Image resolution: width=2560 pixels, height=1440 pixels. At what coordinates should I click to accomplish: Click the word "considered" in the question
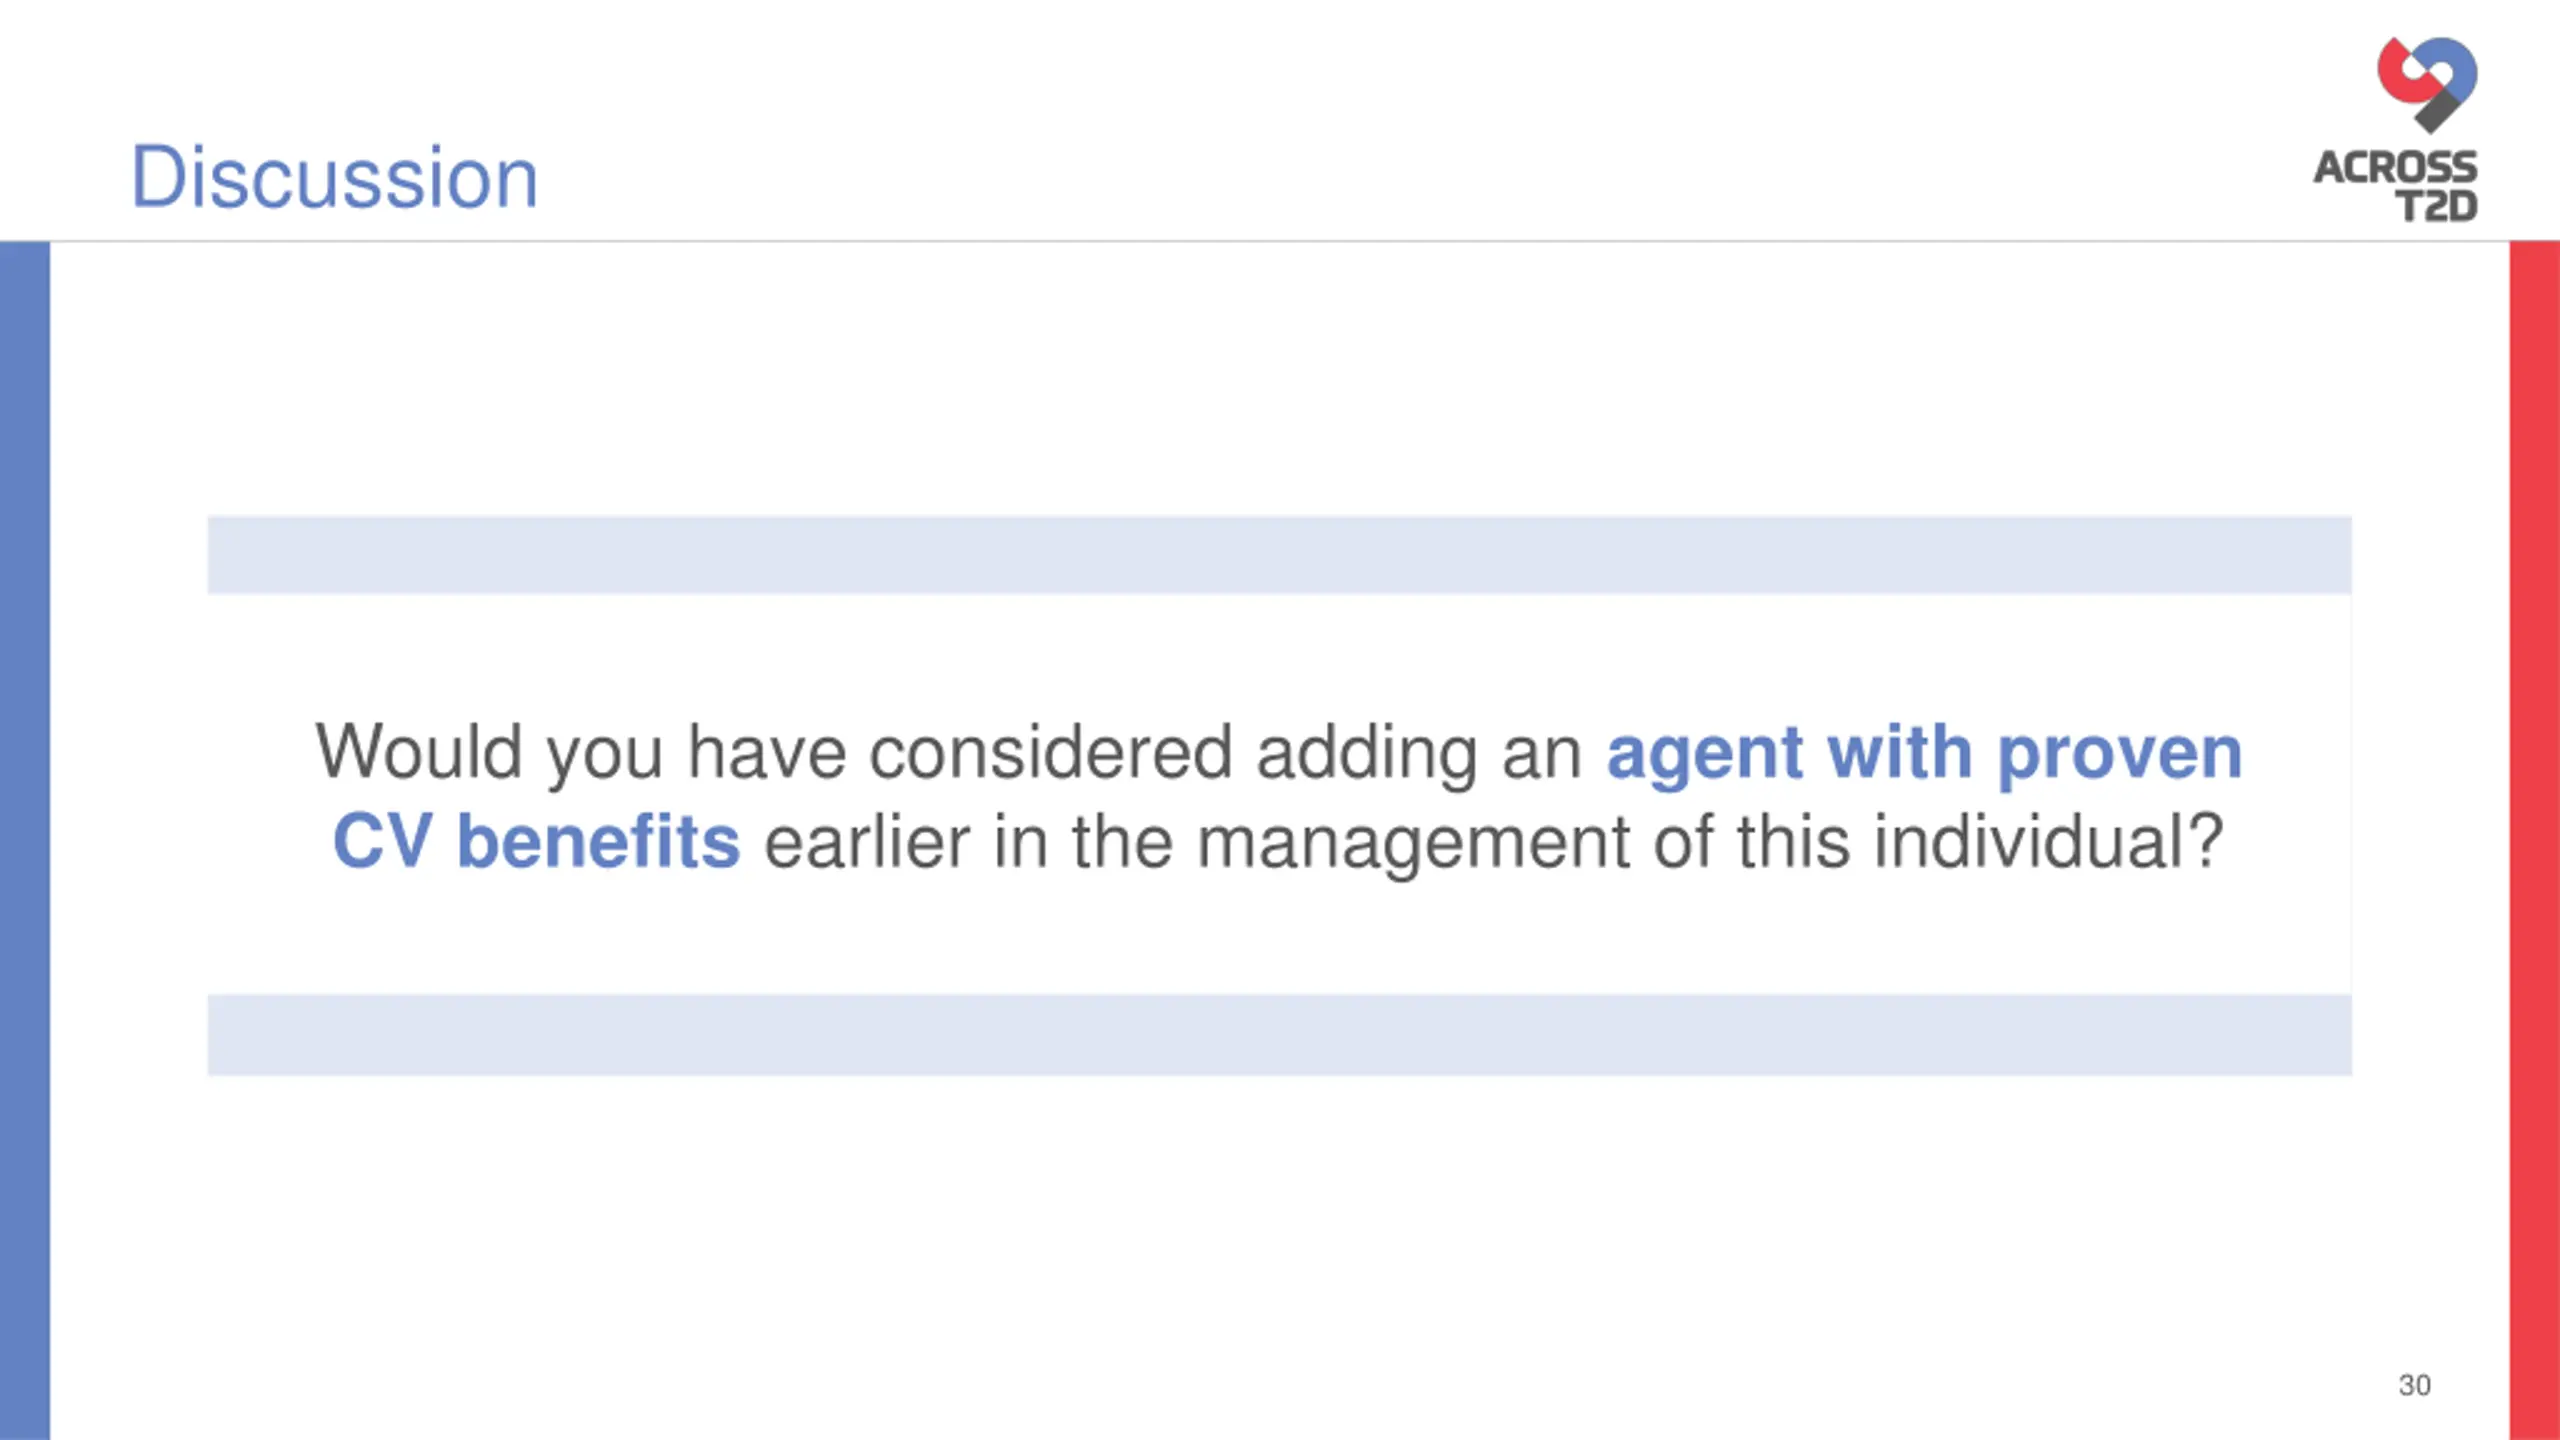pos(1050,751)
